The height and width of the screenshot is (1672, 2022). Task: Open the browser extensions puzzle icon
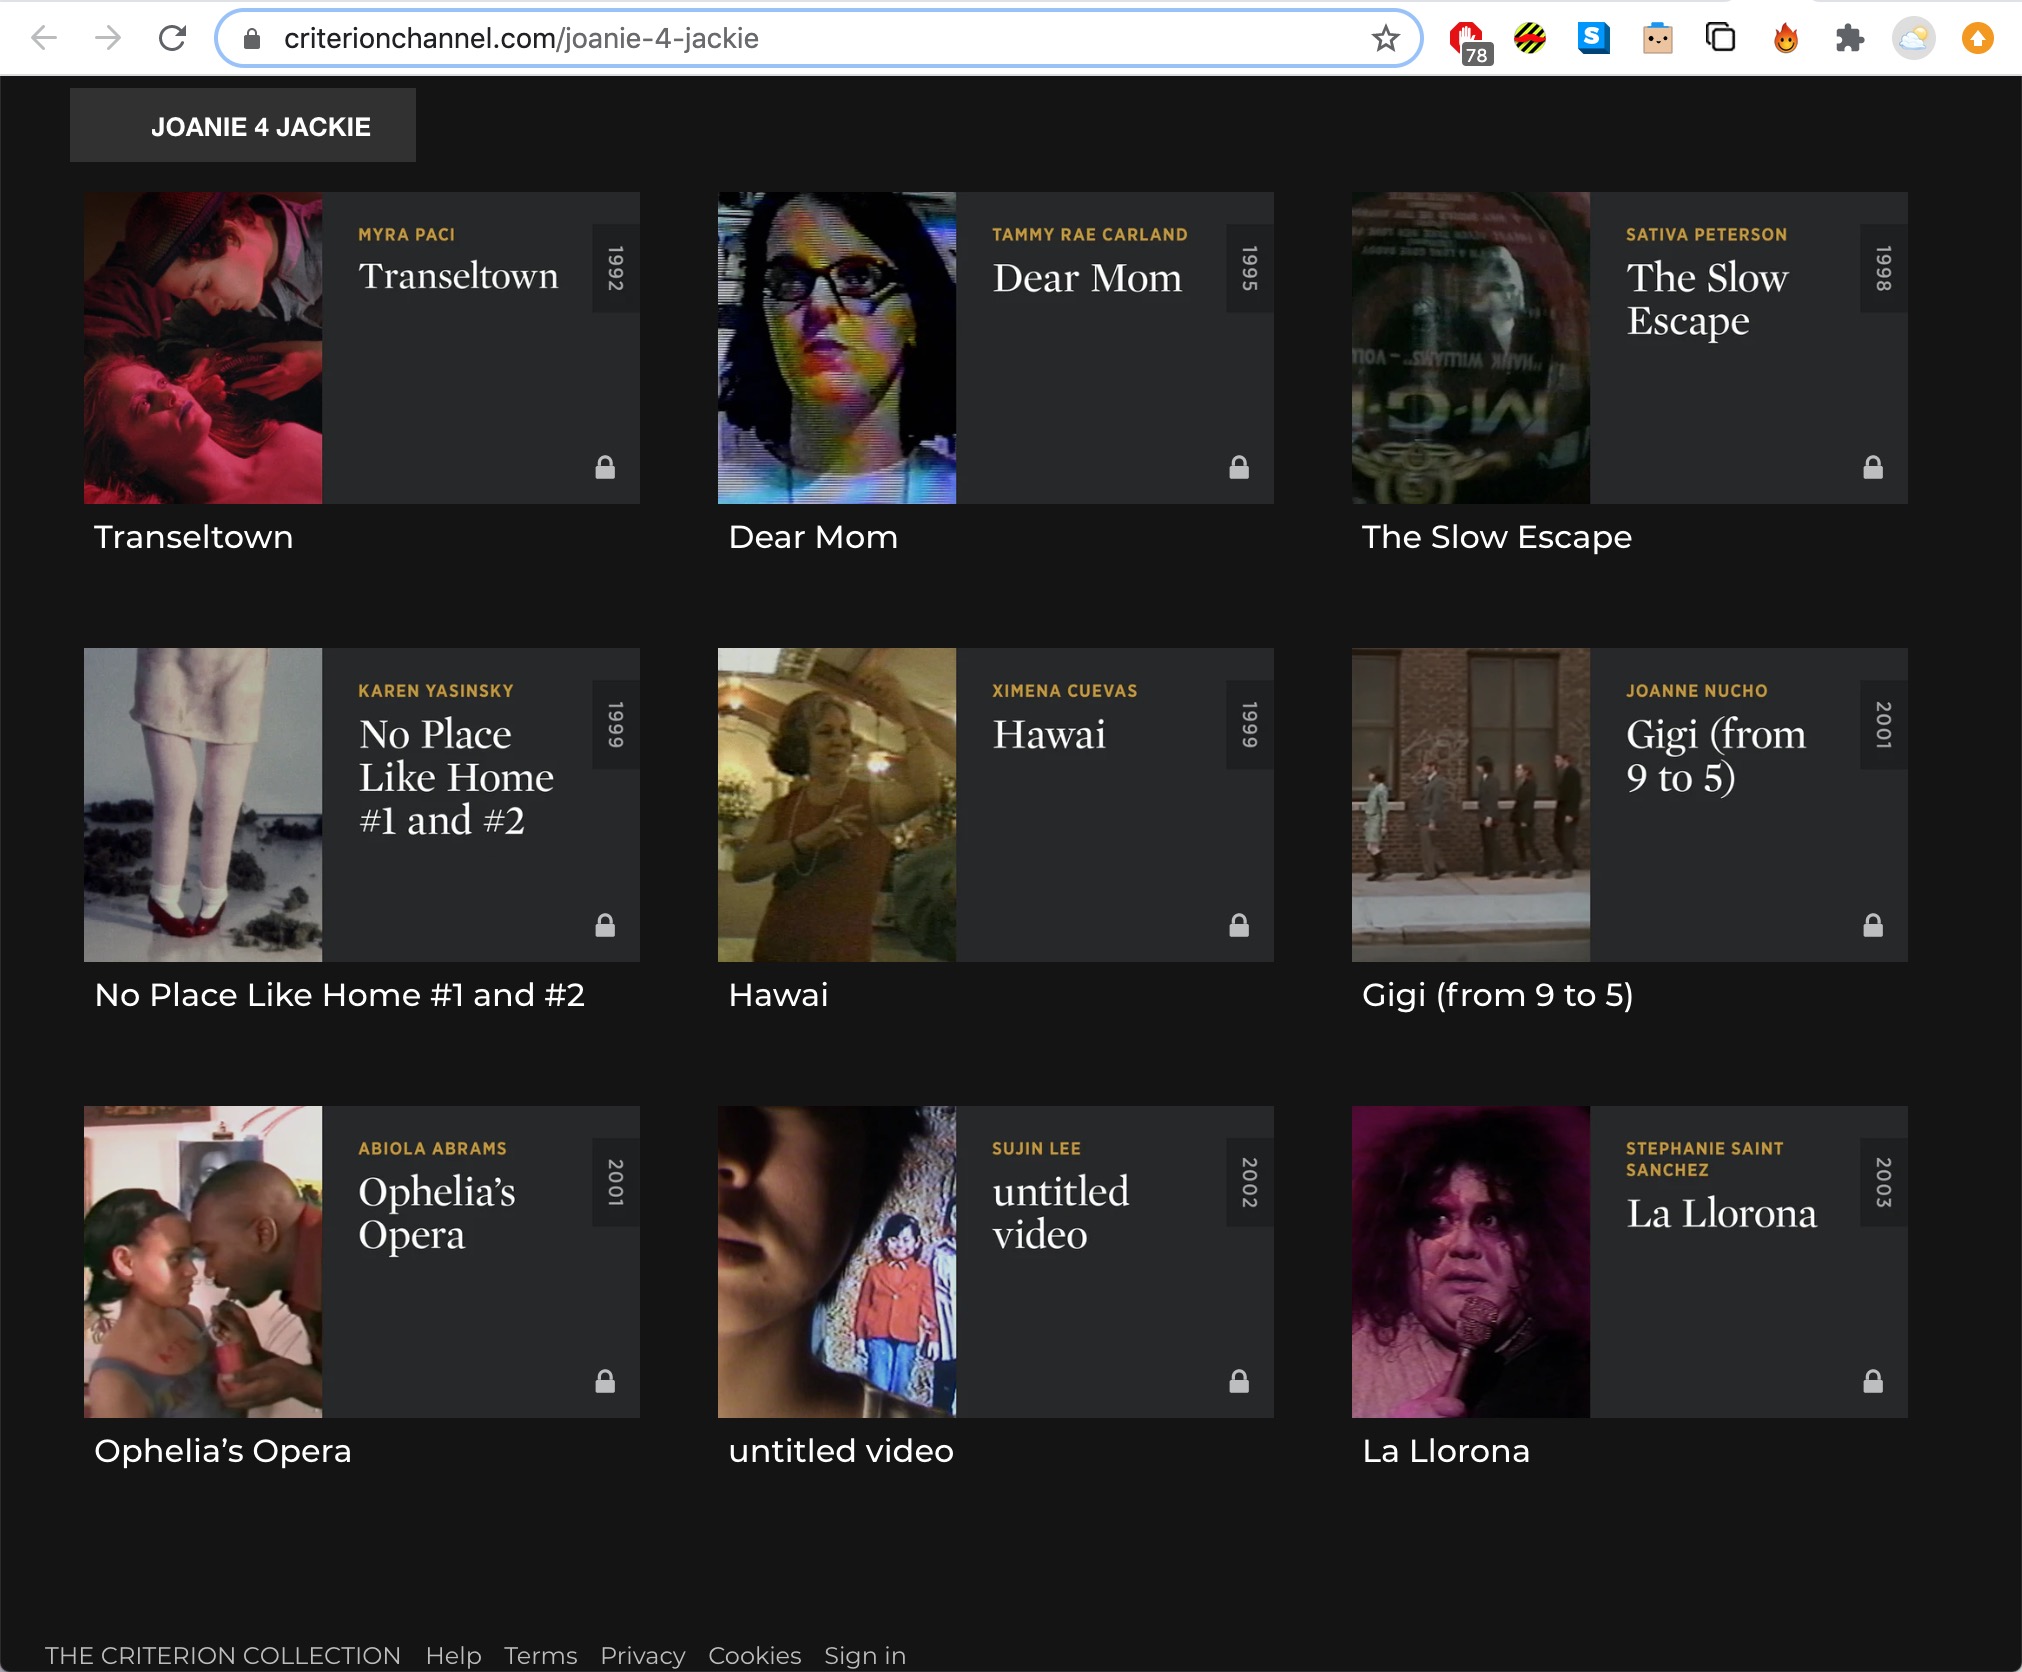tap(1850, 37)
